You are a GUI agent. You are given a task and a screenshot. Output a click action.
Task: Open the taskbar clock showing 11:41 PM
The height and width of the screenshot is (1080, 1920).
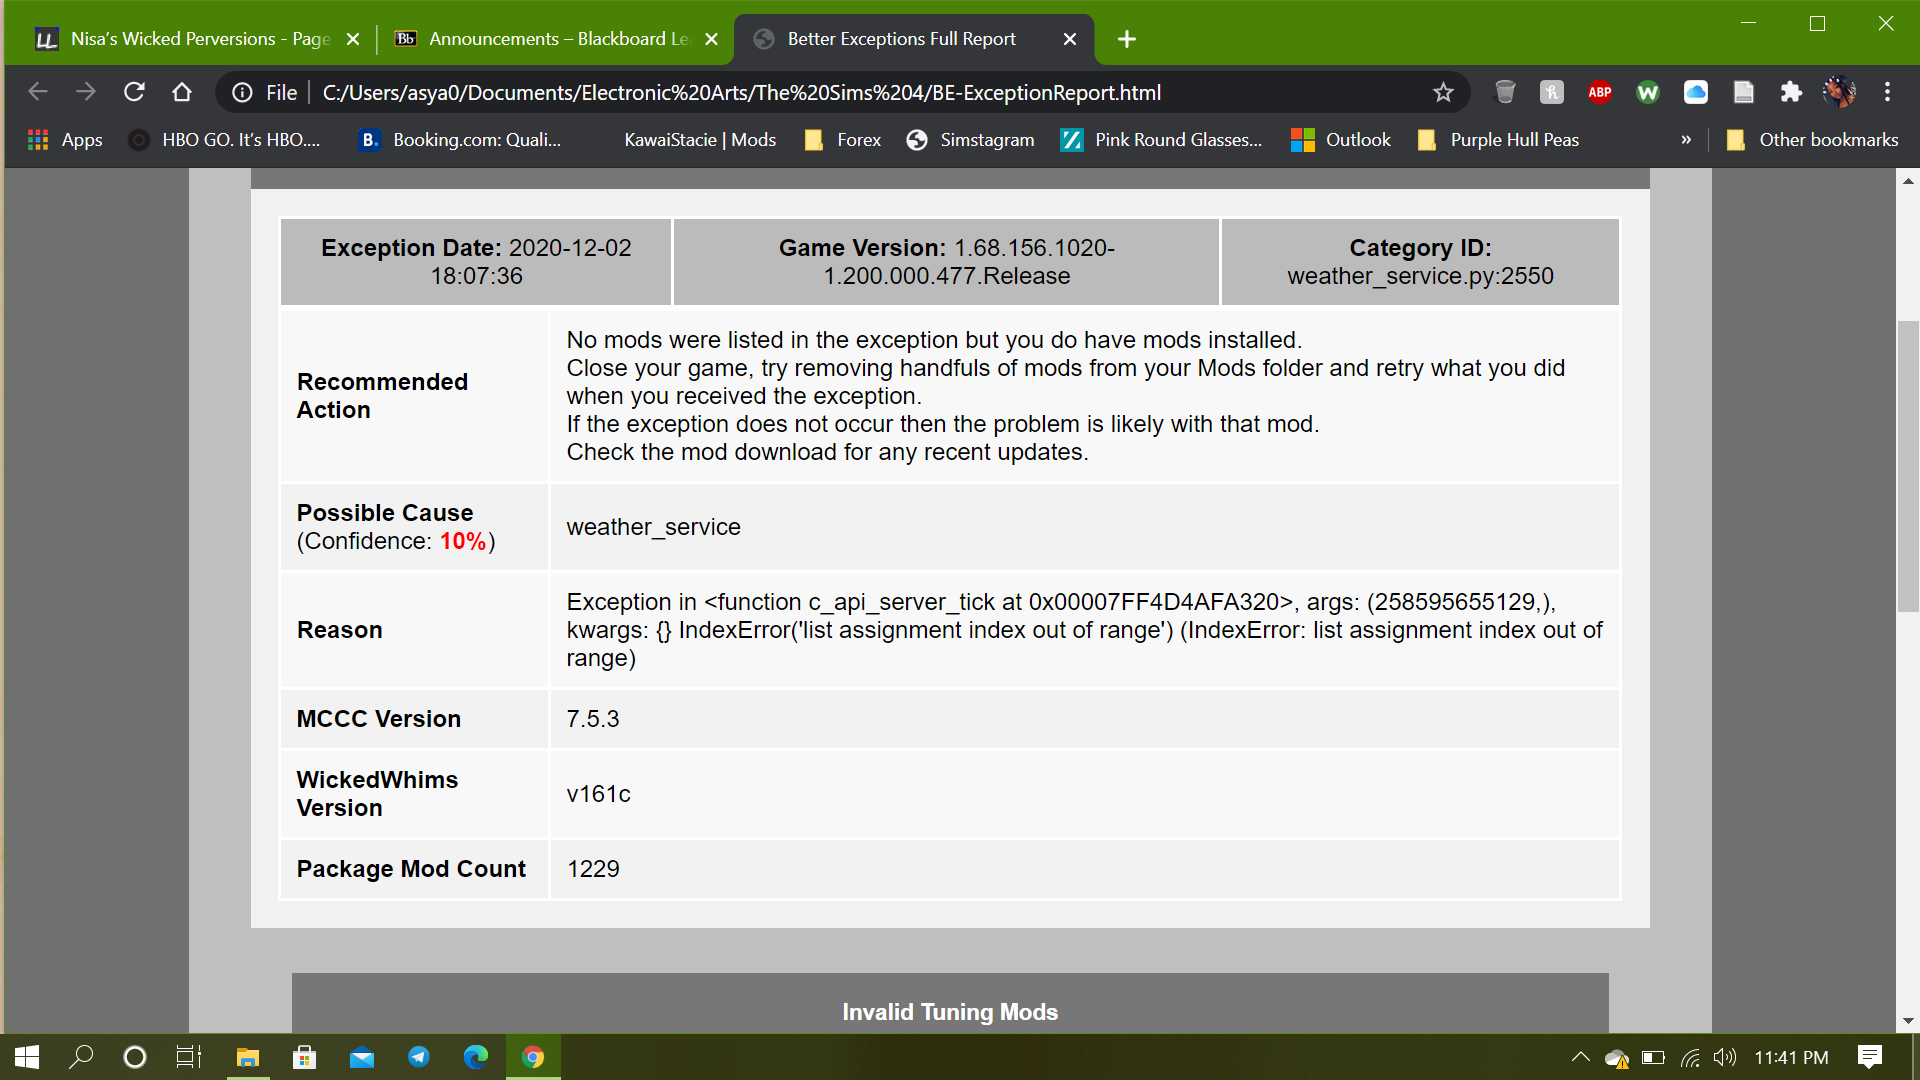point(1791,1057)
